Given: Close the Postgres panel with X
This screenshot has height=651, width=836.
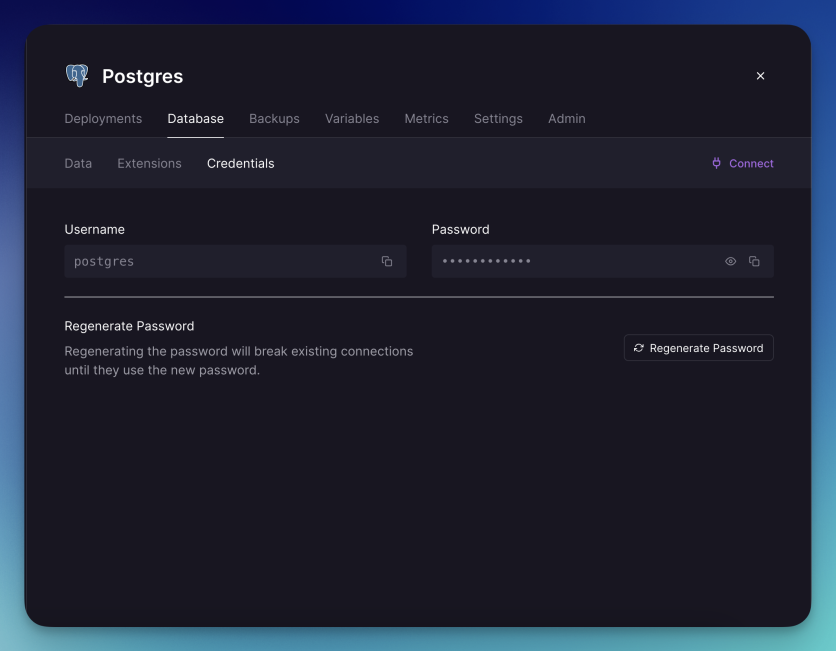Looking at the screenshot, I should point(760,76).
